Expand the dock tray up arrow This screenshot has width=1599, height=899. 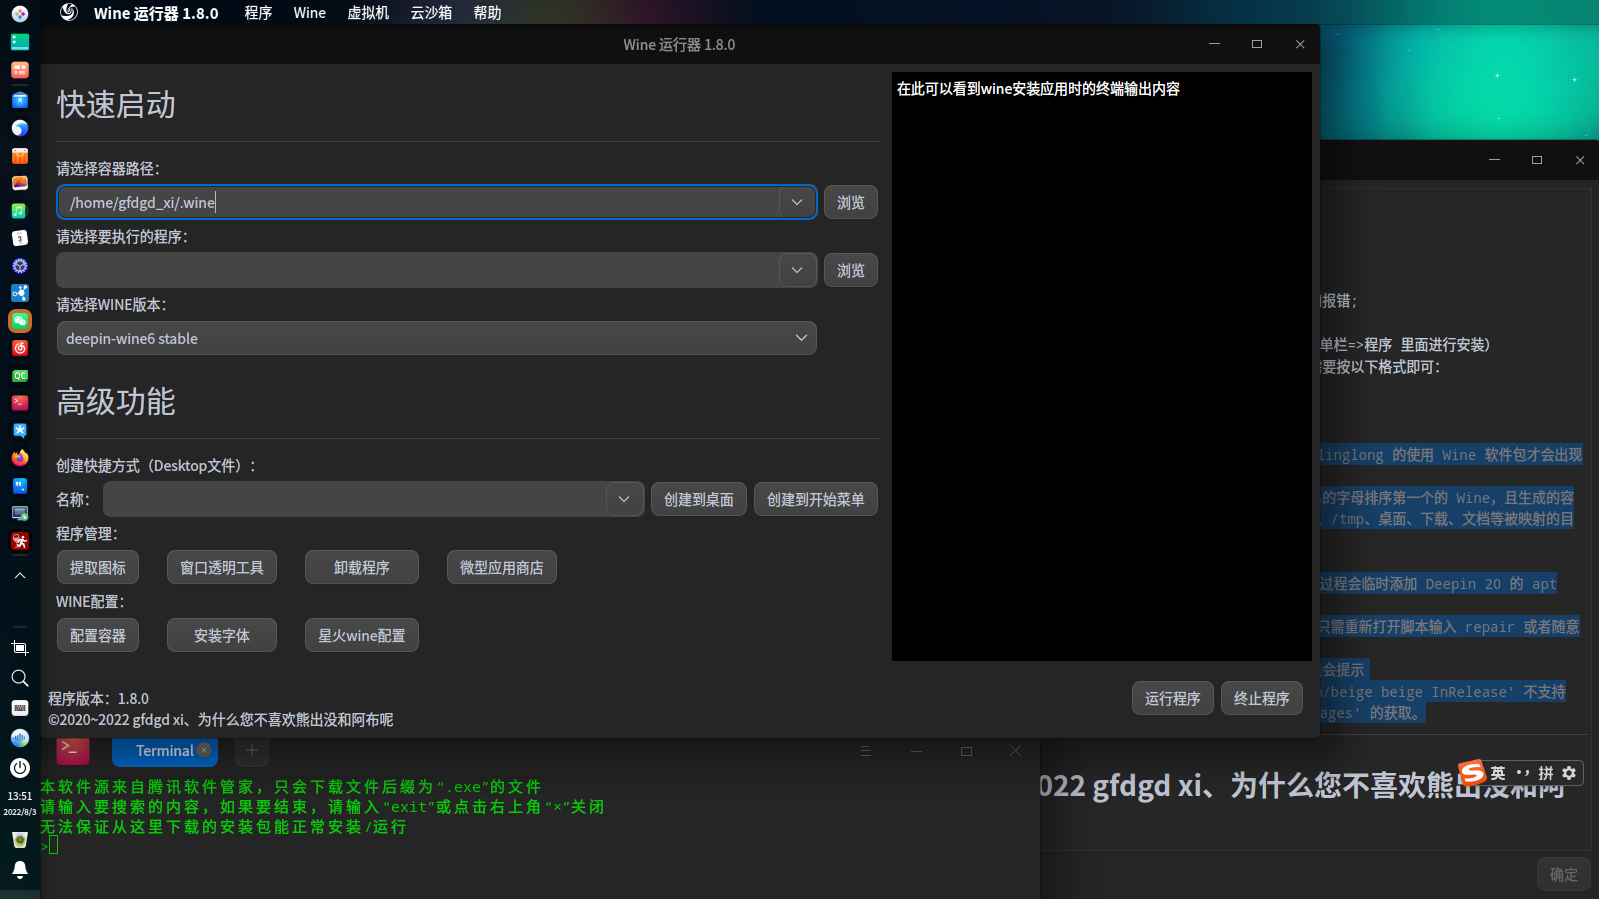19,576
